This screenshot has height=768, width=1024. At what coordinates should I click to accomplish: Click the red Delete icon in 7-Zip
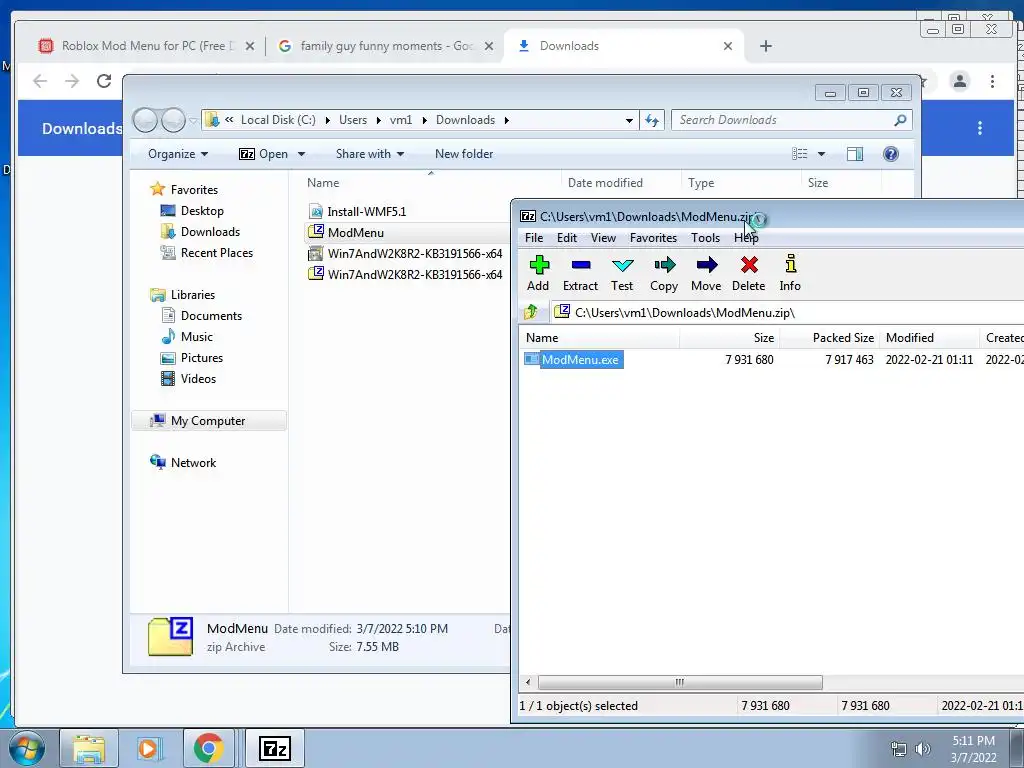[x=748, y=273]
